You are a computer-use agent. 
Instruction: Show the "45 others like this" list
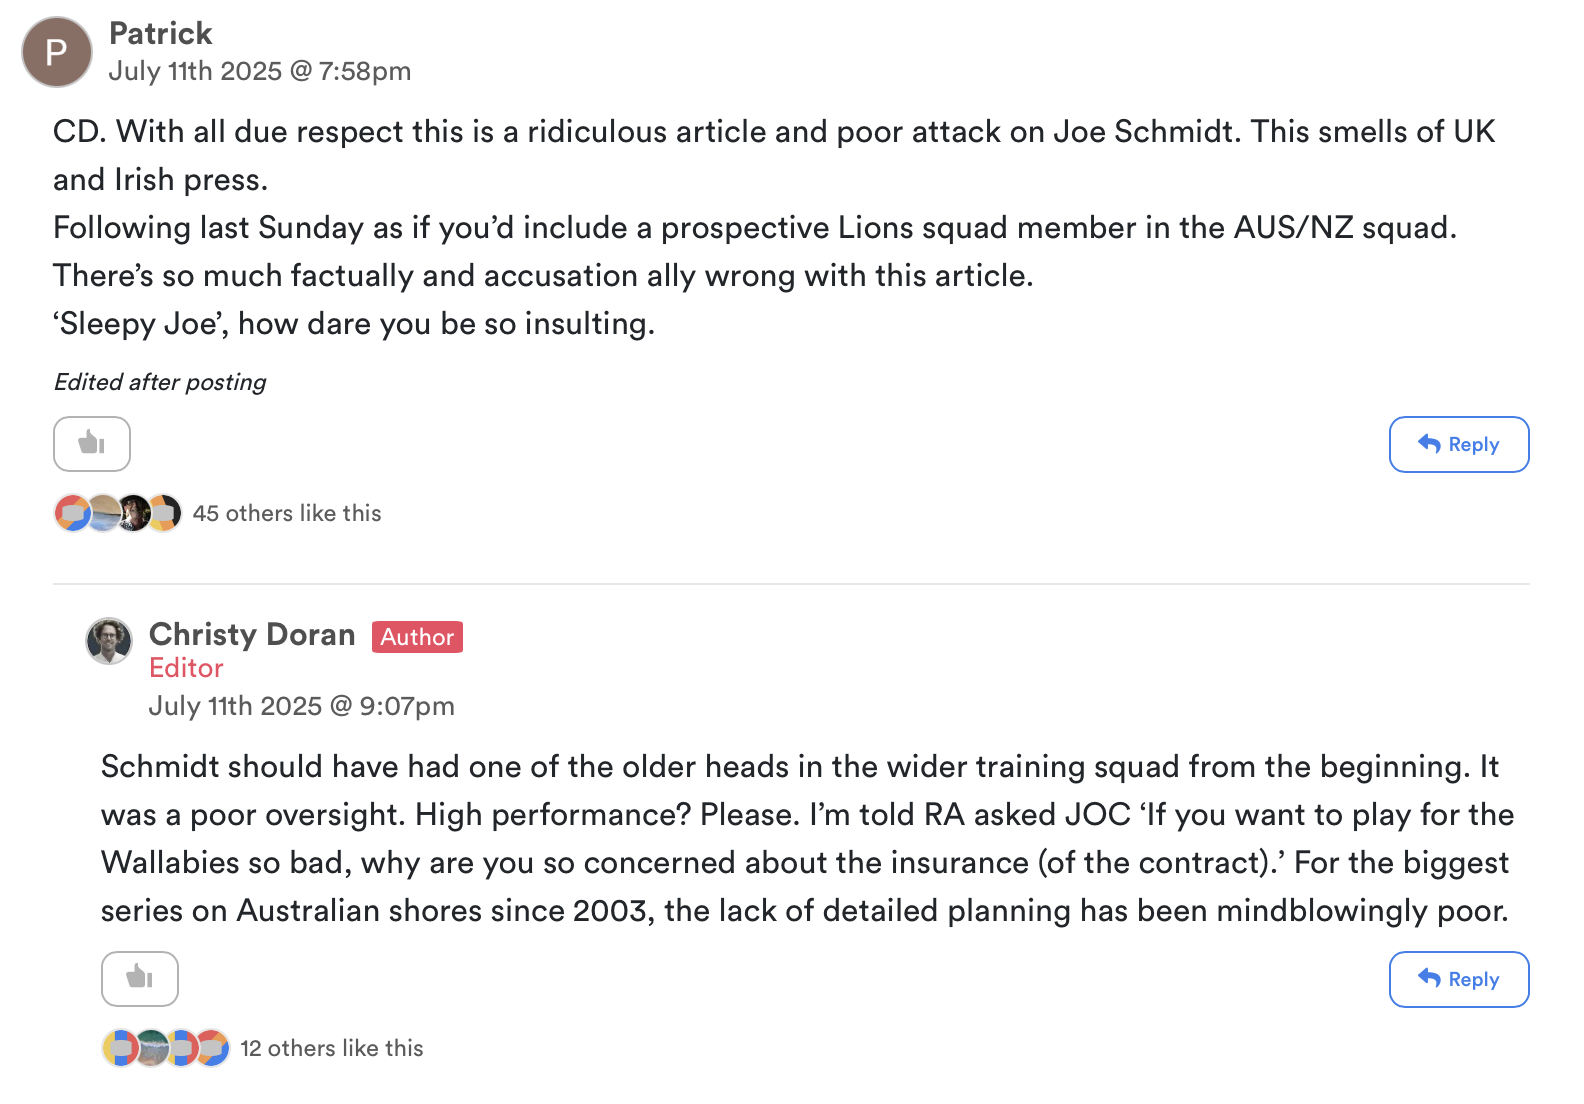[x=287, y=513]
